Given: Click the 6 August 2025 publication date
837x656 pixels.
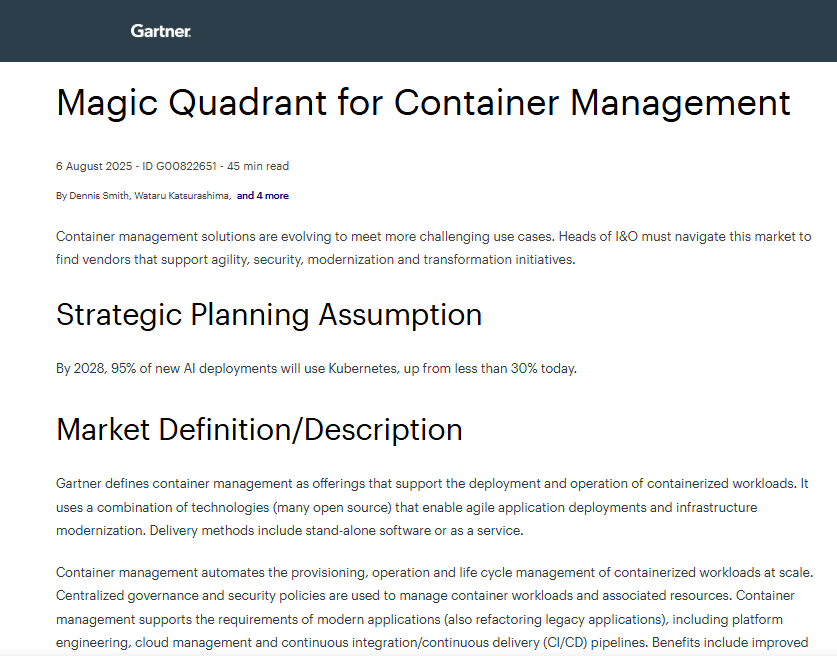Looking at the screenshot, I should coord(93,166).
